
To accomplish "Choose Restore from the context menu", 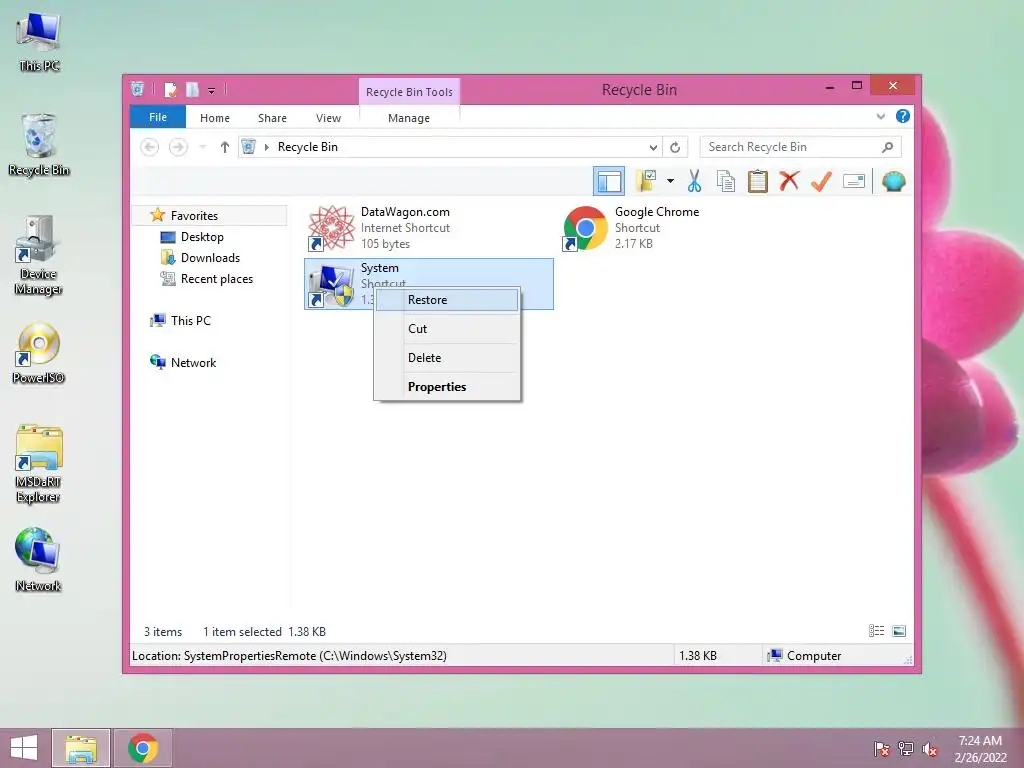I will pyautogui.click(x=448, y=300).
